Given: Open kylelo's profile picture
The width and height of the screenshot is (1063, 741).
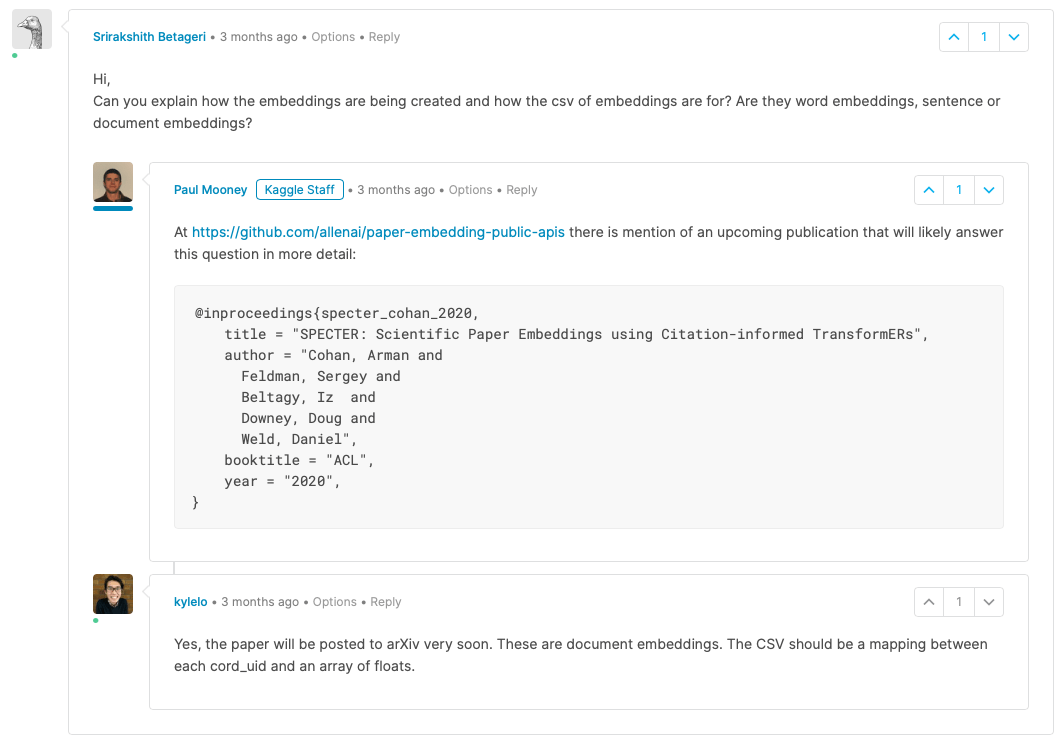Looking at the screenshot, I should click(x=113, y=594).
